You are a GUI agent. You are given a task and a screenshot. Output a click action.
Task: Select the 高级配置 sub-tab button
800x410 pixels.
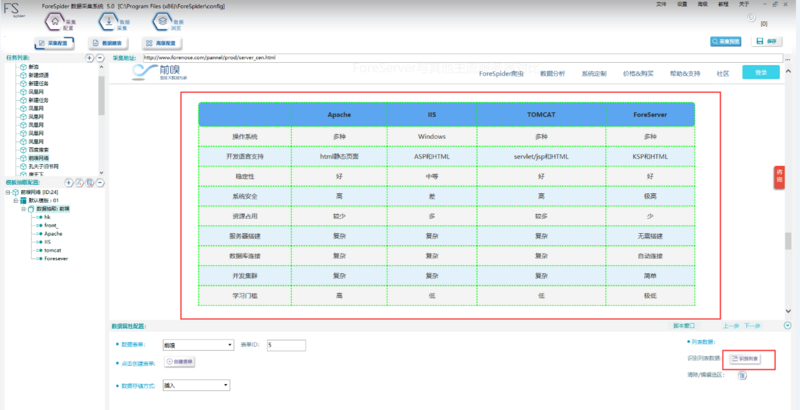point(162,43)
